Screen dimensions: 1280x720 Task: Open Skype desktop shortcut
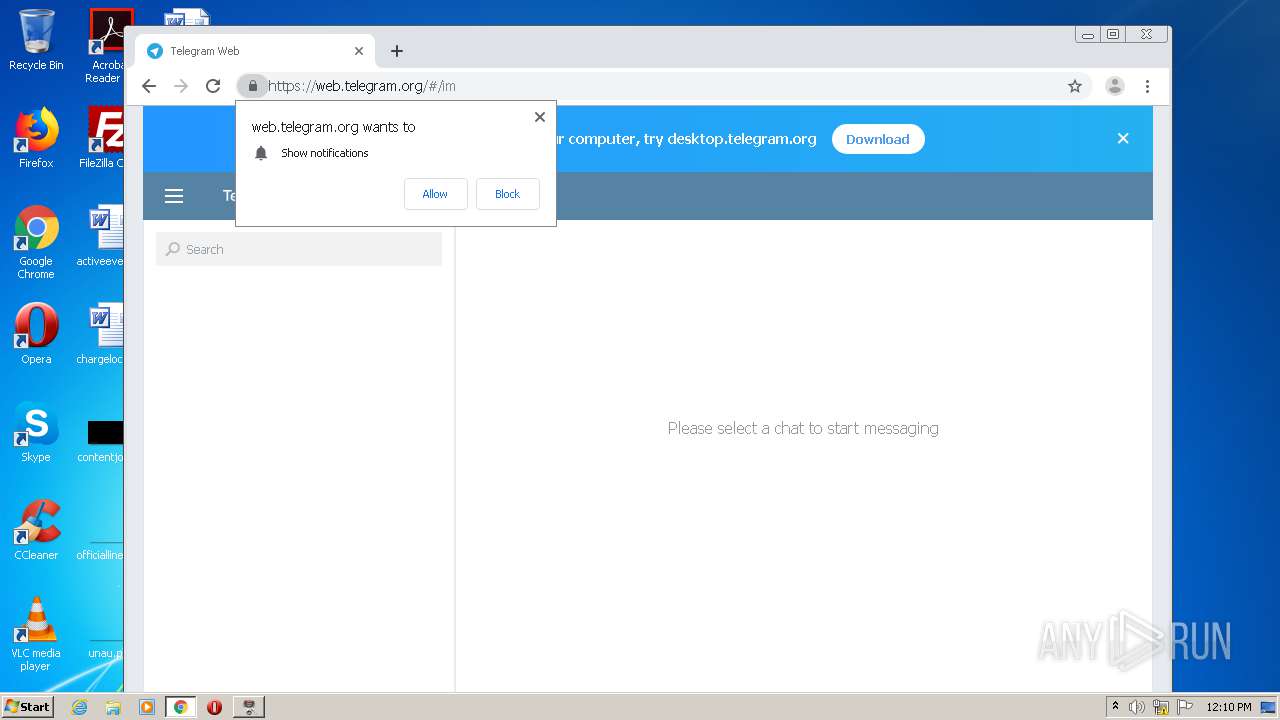(36, 432)
